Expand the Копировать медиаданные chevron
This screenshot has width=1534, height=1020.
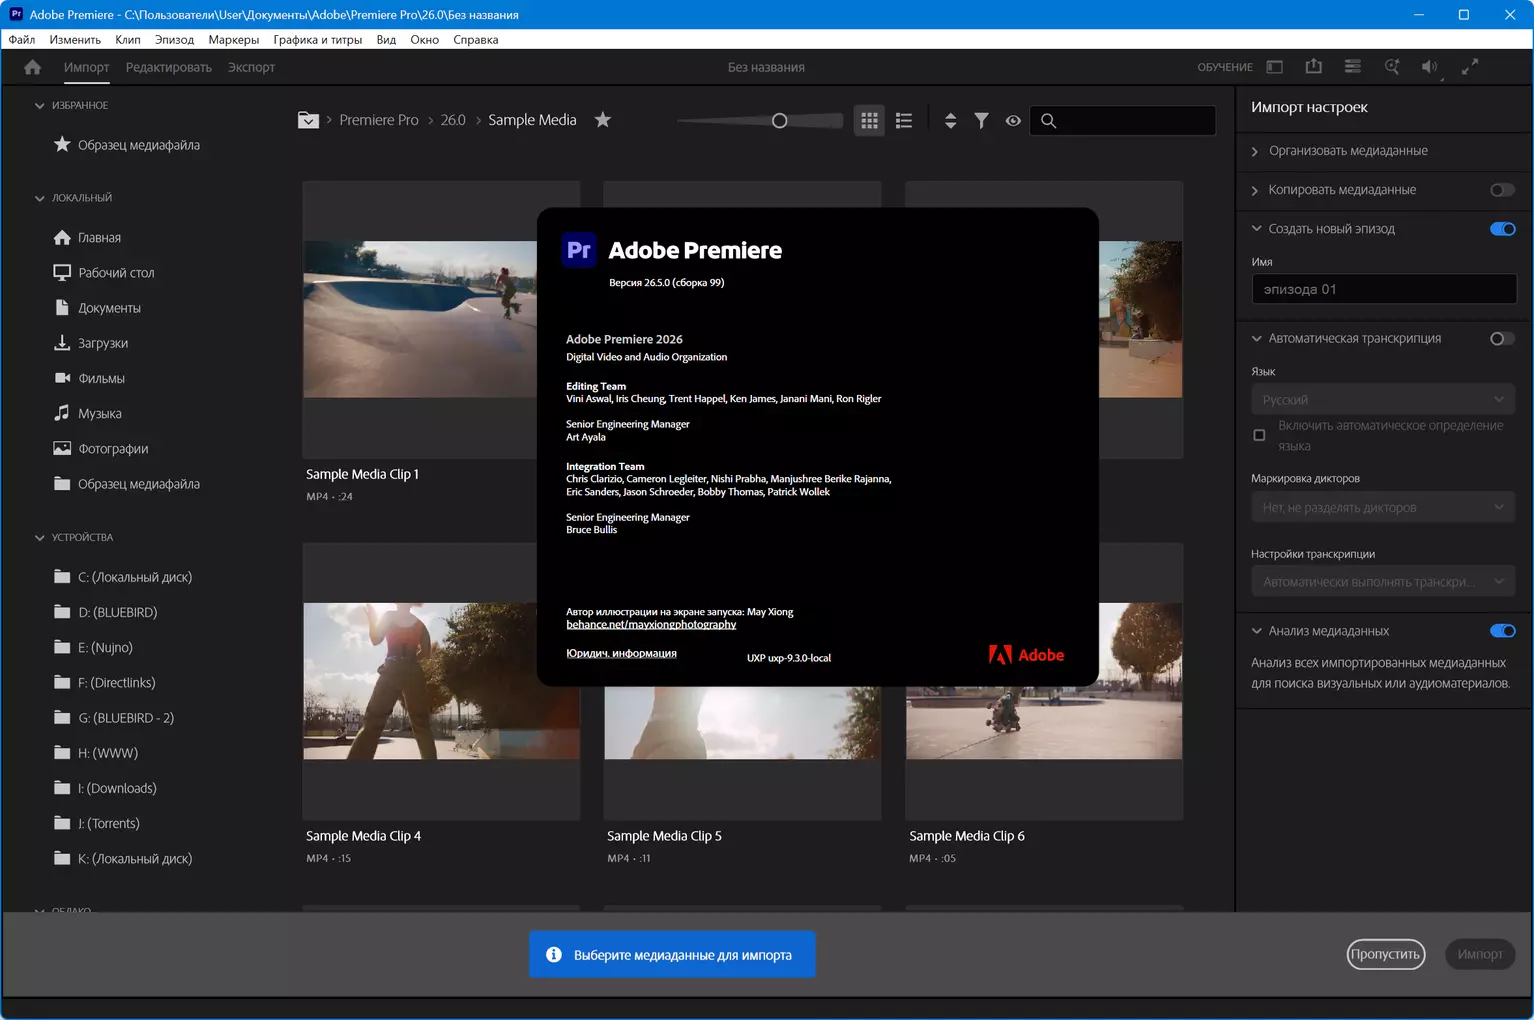pos(1256,190)
